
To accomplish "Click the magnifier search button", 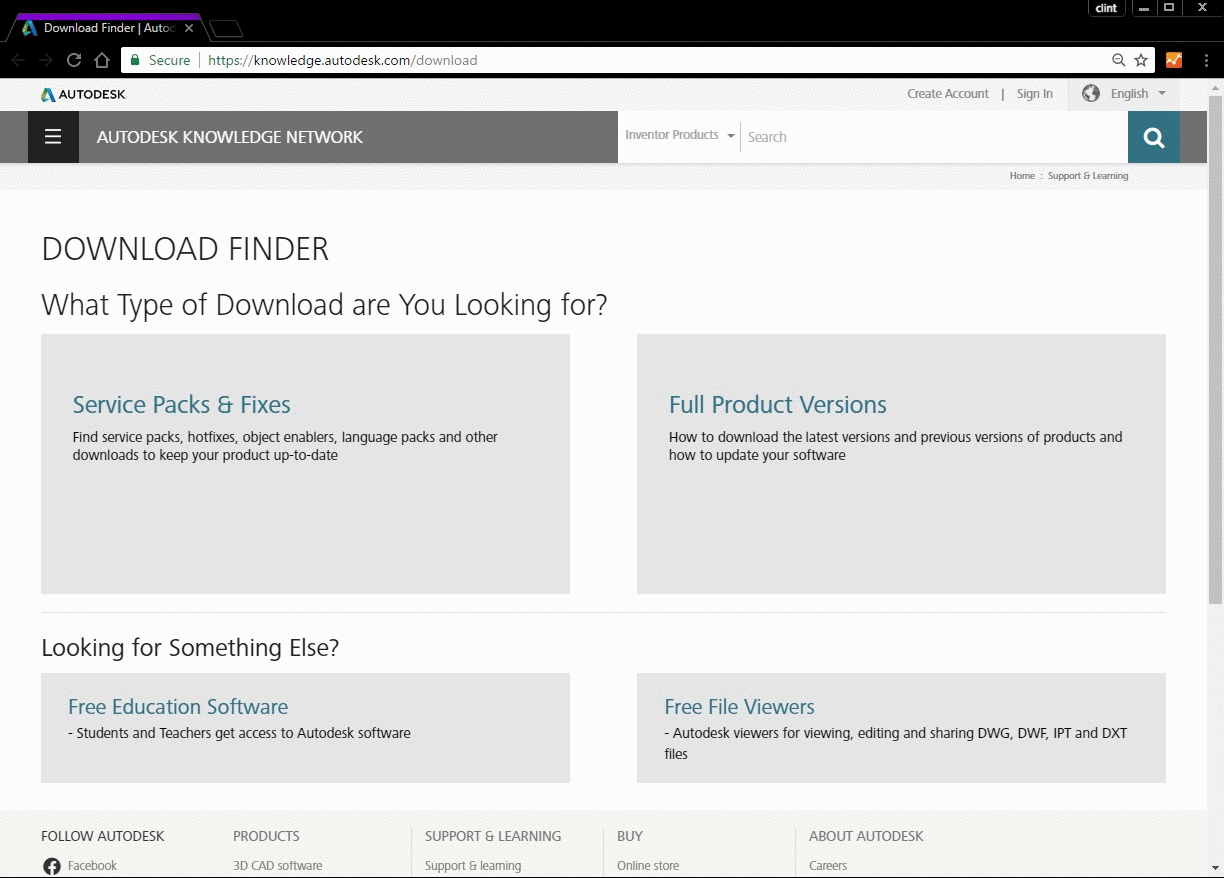I will (1154, 137).
